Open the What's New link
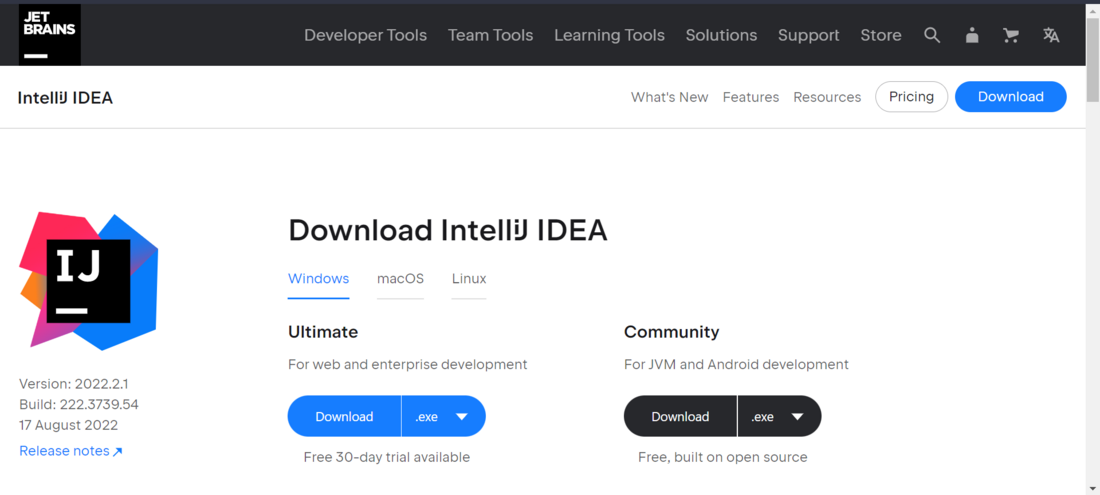1100x495 pixels. coord(669,97)
